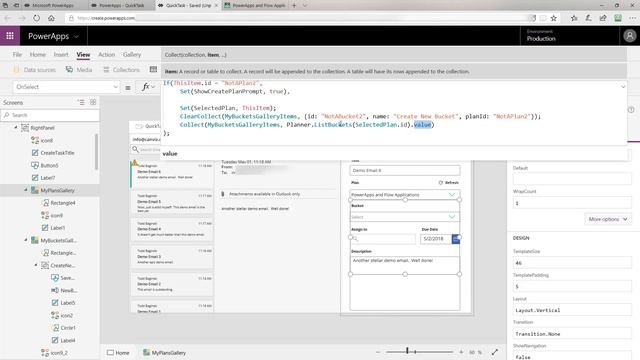Expand More options in properties pane
This screenshot has height=360, width=640.
pos(607,219)
